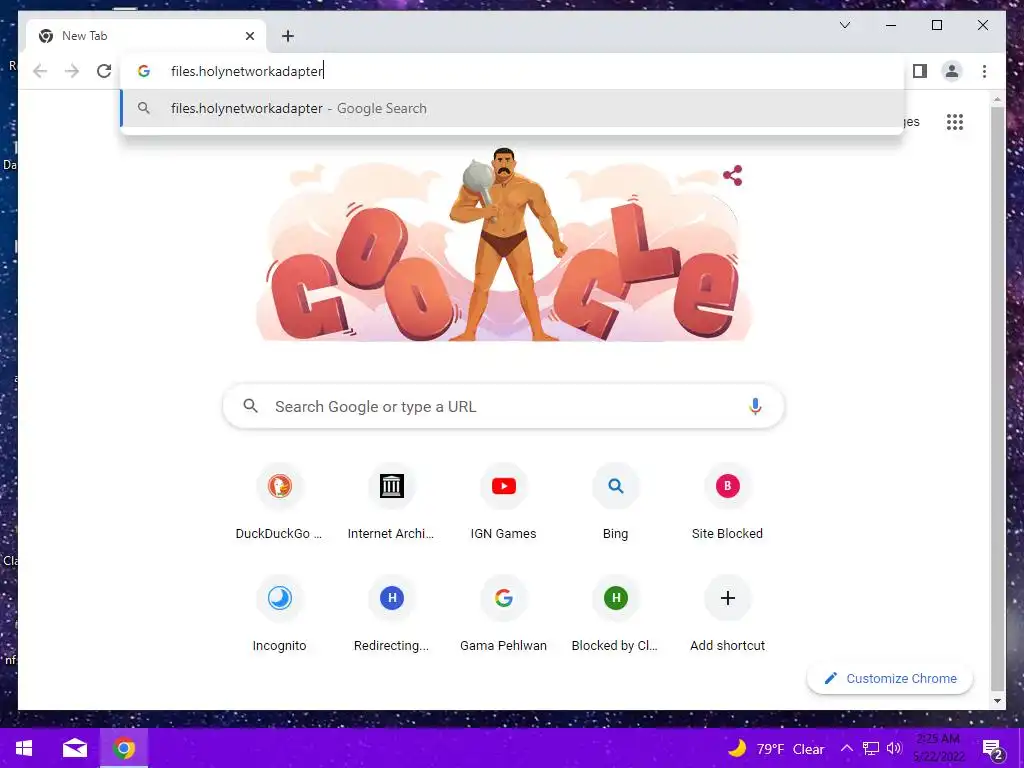Click the taskbar clock and date
This screenshot has width=1024, height=768.
(938, 748)
